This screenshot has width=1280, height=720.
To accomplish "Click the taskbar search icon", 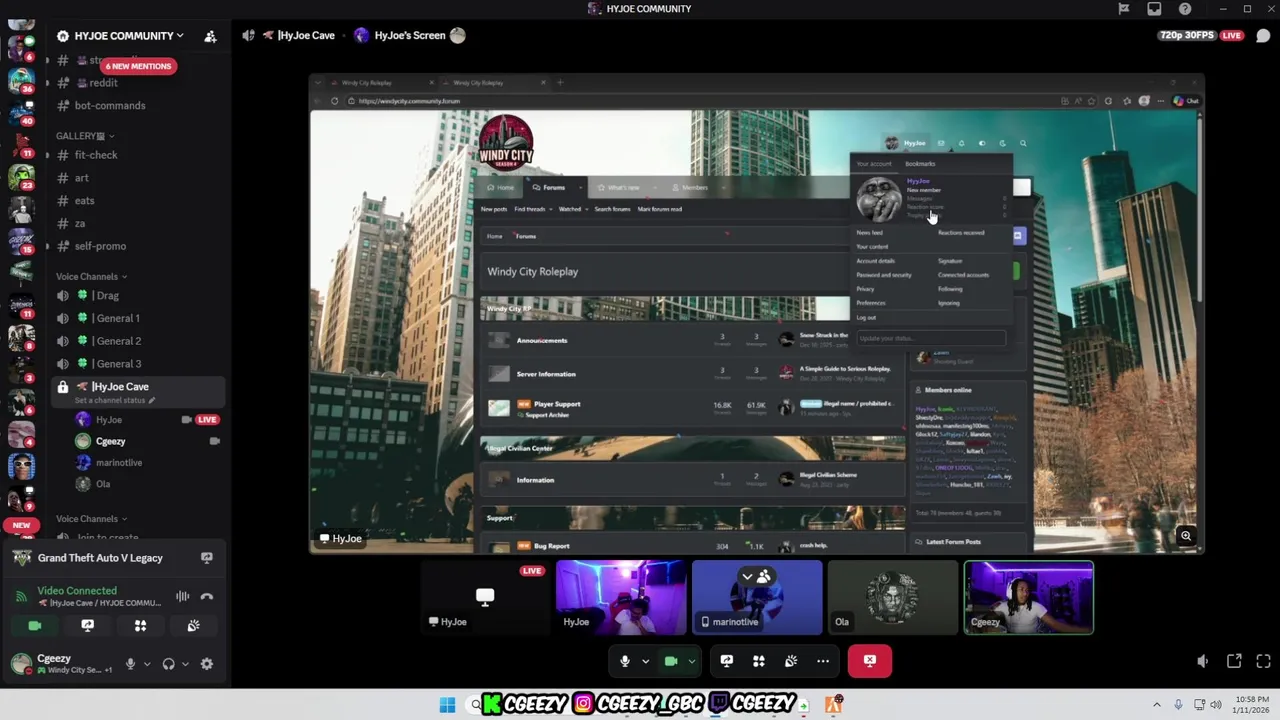I will [x=476, y=705].
